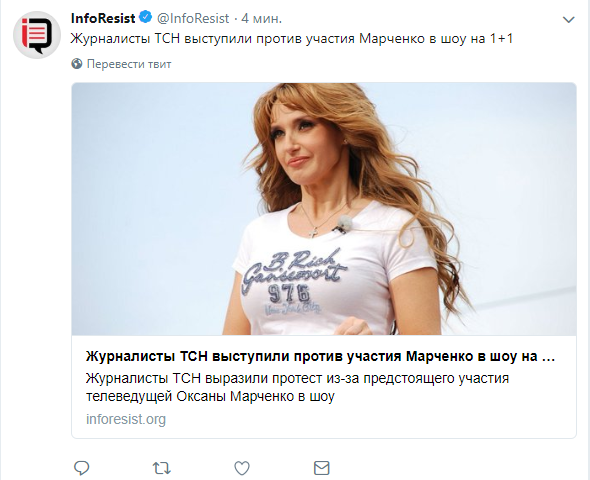This screenshot has height=480, width=590.
Task: Open the article preview photo
Action: [324, 209]
